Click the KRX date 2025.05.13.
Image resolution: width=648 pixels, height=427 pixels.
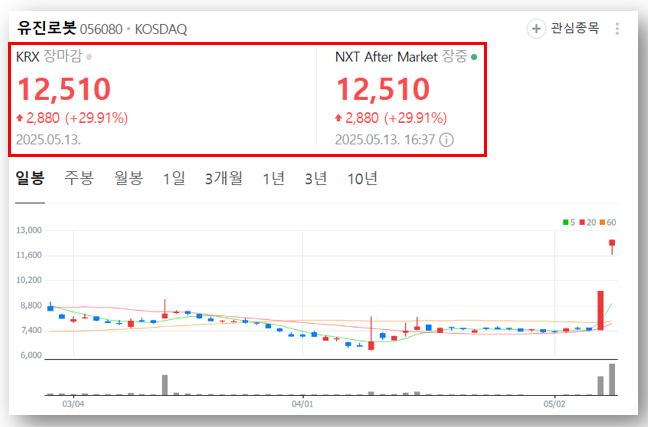click(48, 140)
